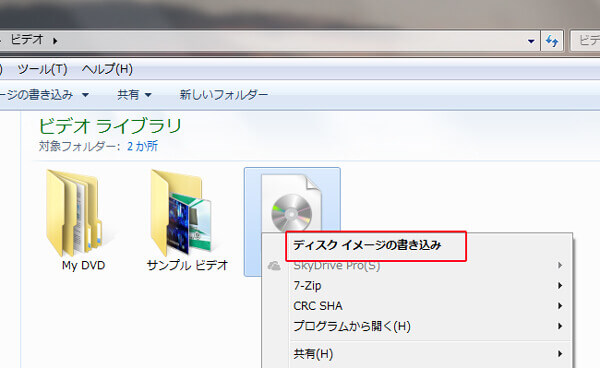Click the 2 か所 locations link

point(142,146)
